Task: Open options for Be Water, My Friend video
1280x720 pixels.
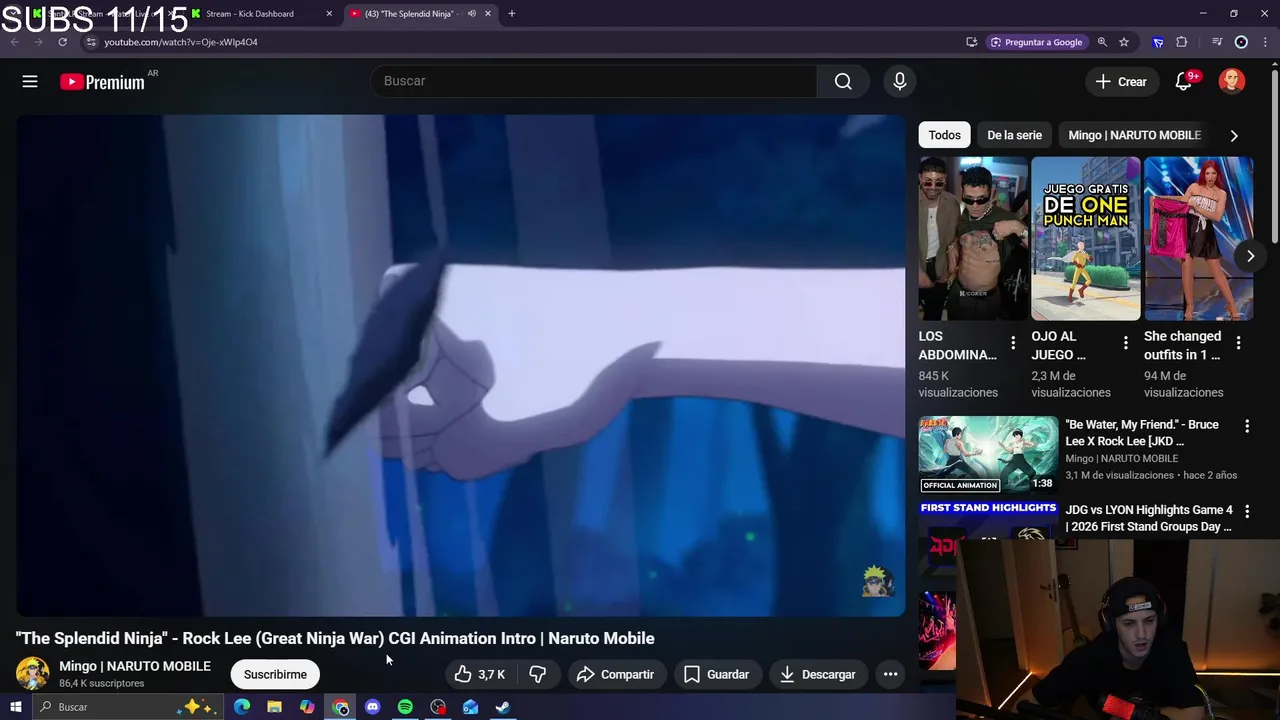Action: pos(1246,426)
